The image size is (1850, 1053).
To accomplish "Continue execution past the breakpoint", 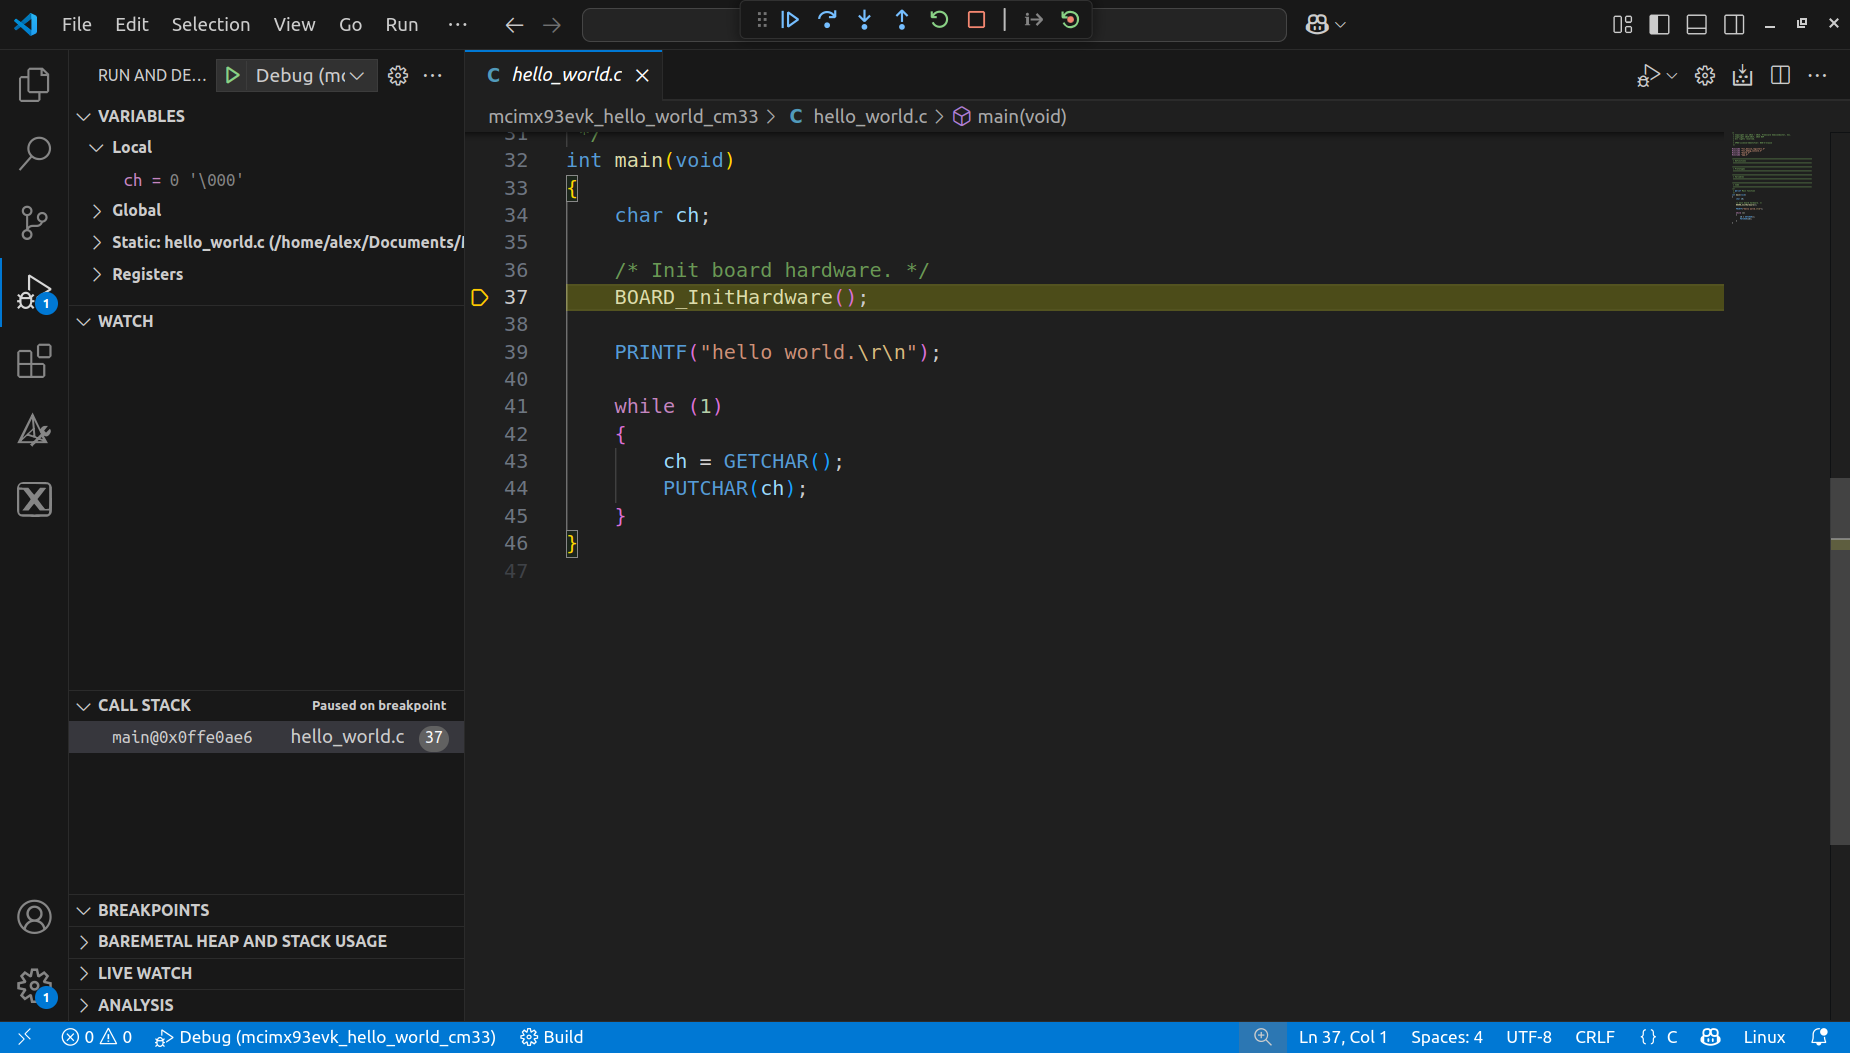I will (x=790, y=19).
